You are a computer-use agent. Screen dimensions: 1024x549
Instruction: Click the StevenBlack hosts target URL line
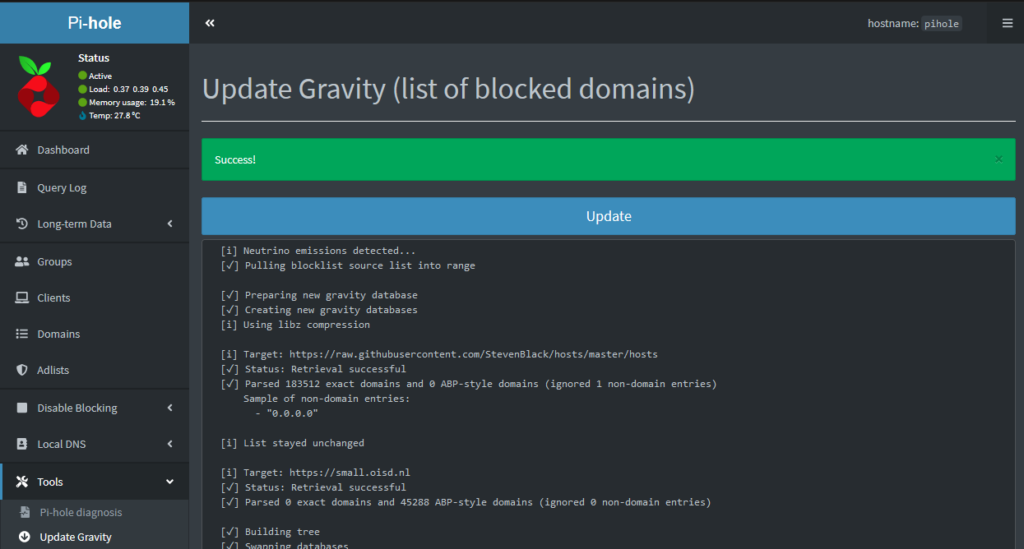click(439, 354)
